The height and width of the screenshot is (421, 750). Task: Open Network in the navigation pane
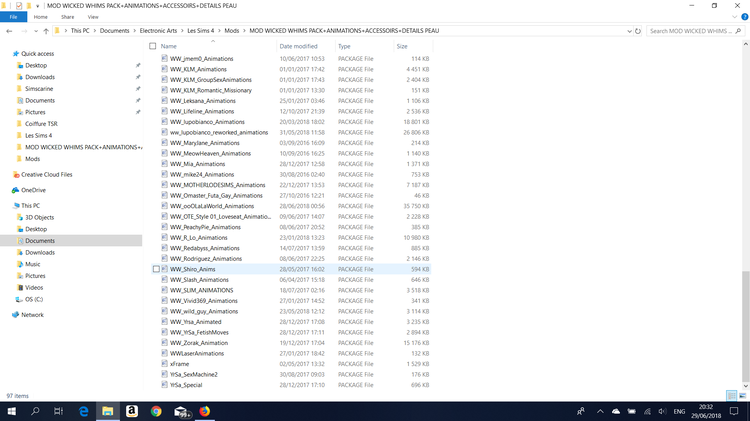pos(32,315)
